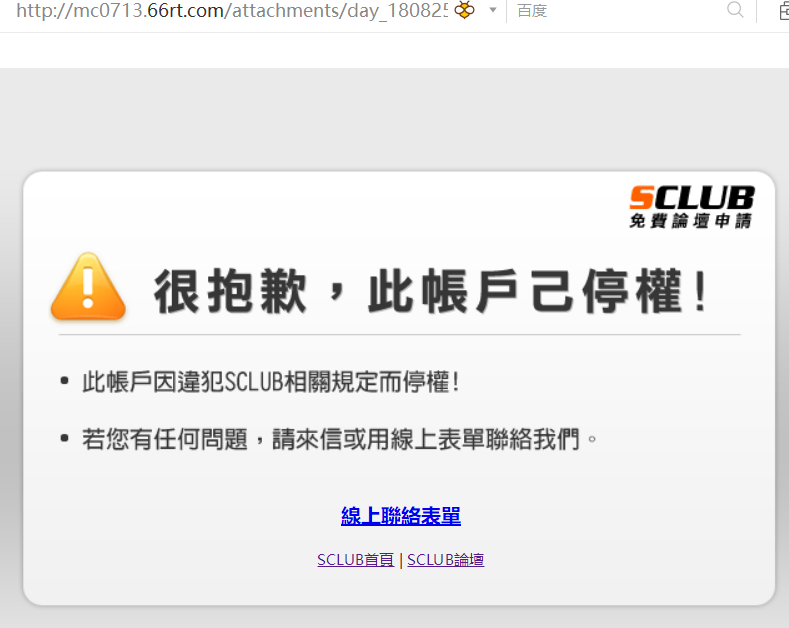Click the 很抱歉，此帳戶已停權 heading
Image resolution: width=789 pixels, height=628 pixels.
point(432,291)
